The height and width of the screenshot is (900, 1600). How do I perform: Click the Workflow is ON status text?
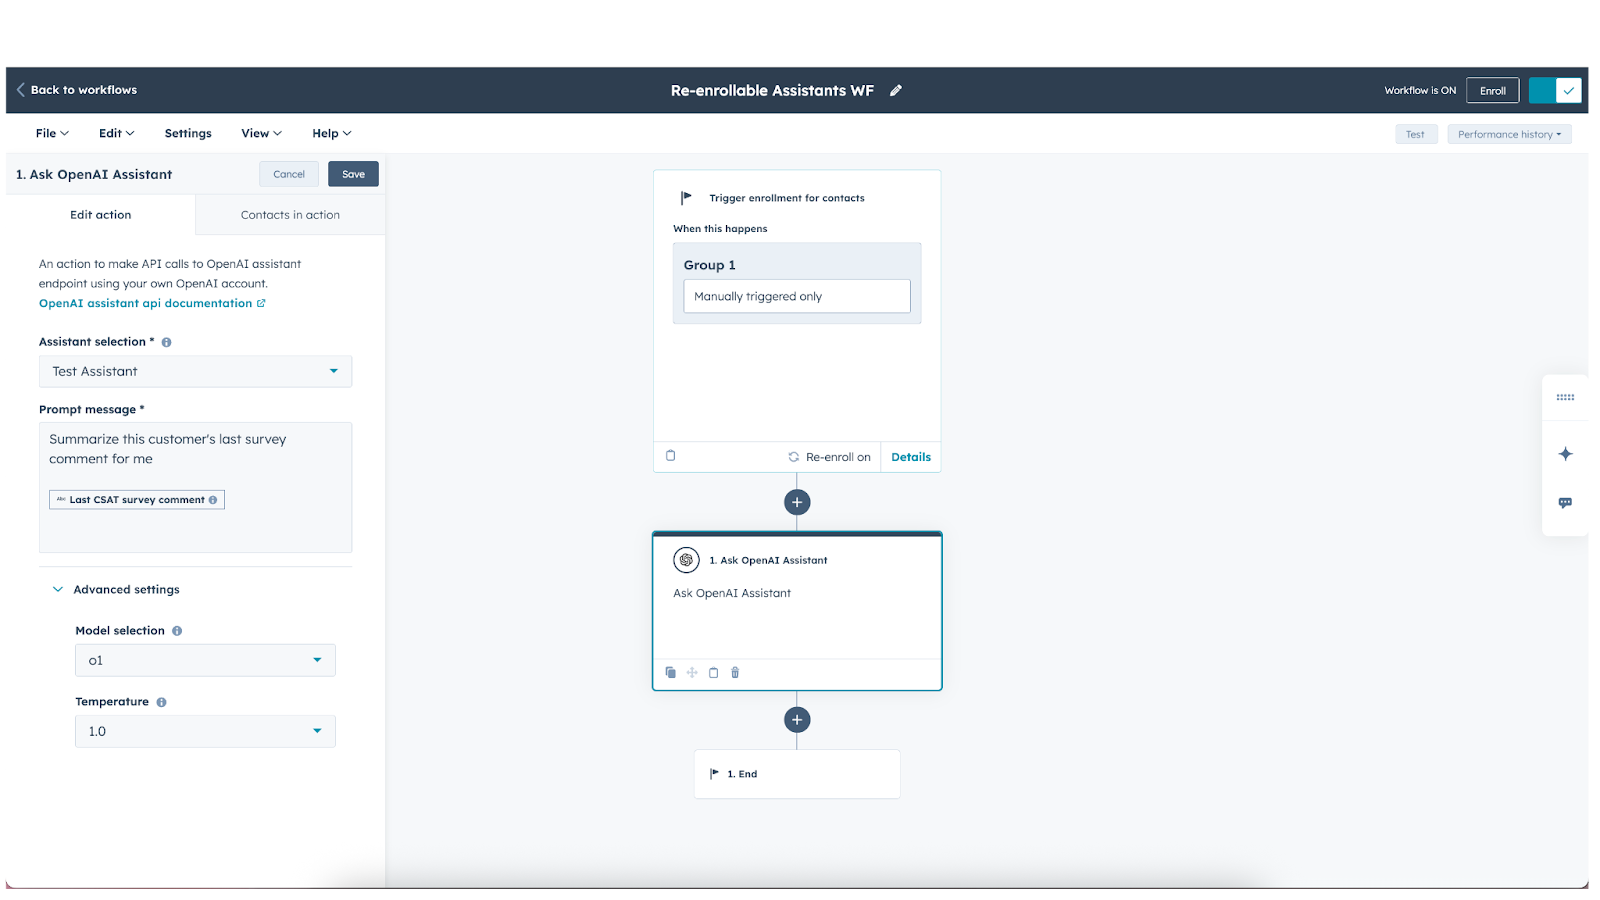(1420, 91)
